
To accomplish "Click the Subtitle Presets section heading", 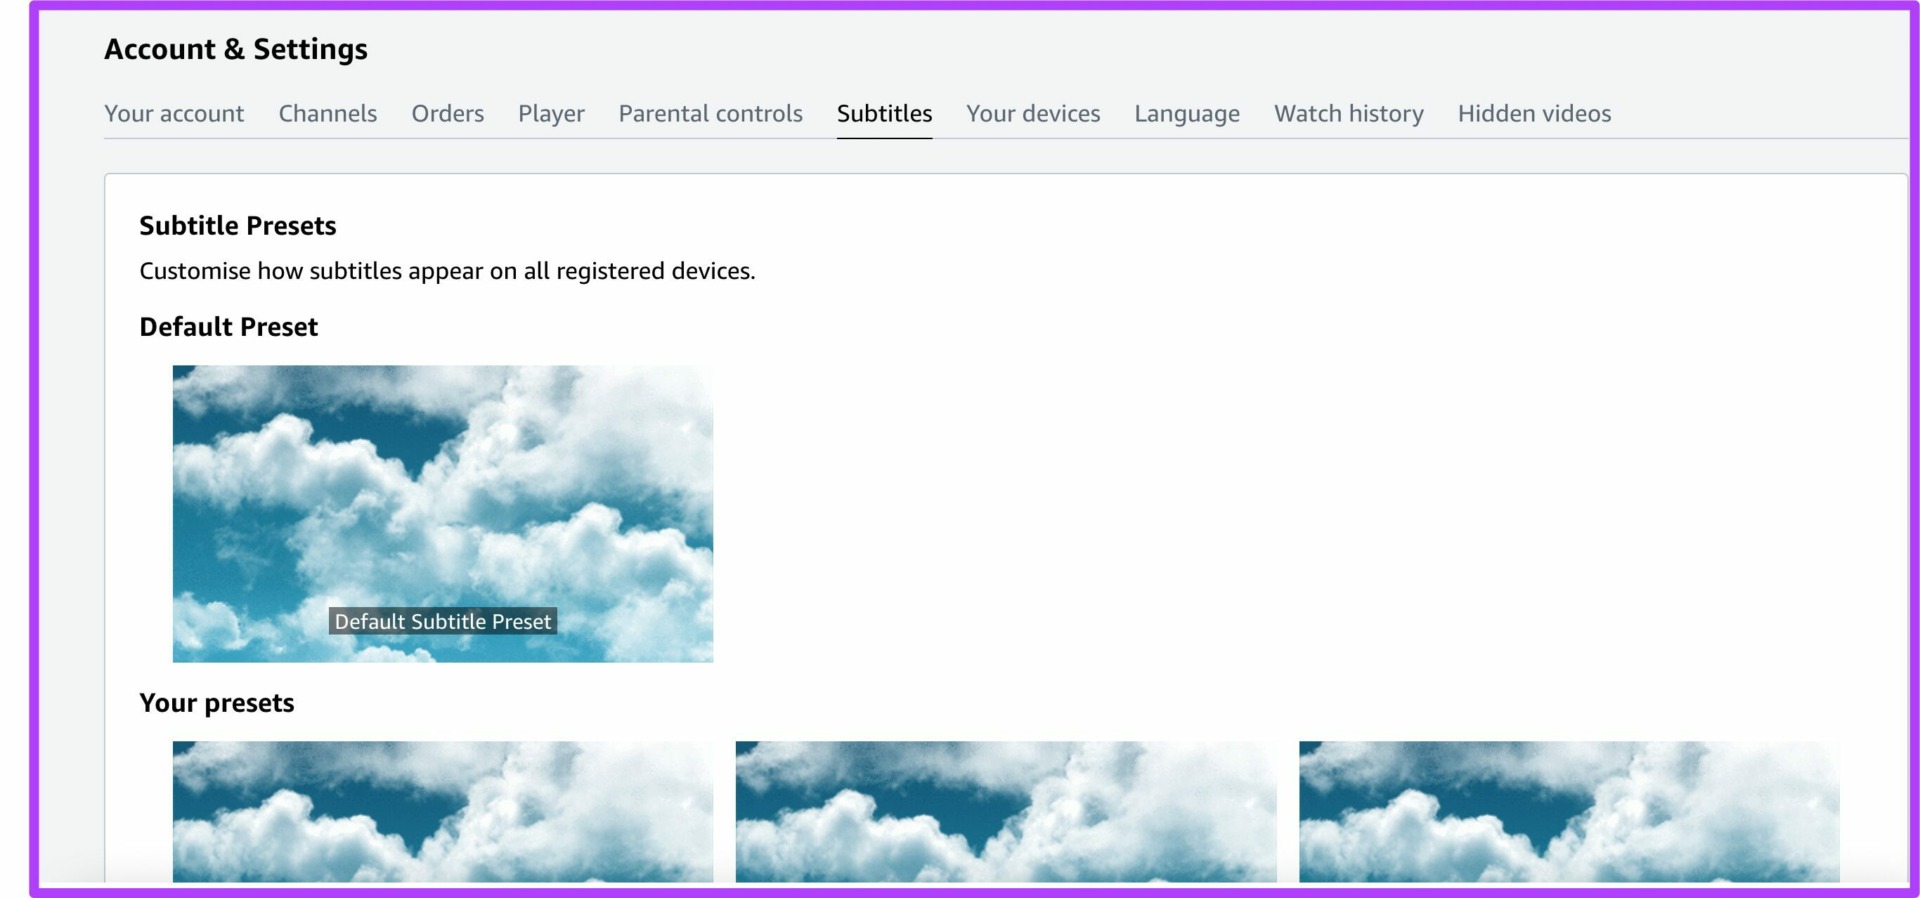I will click(x=238, y=226).
